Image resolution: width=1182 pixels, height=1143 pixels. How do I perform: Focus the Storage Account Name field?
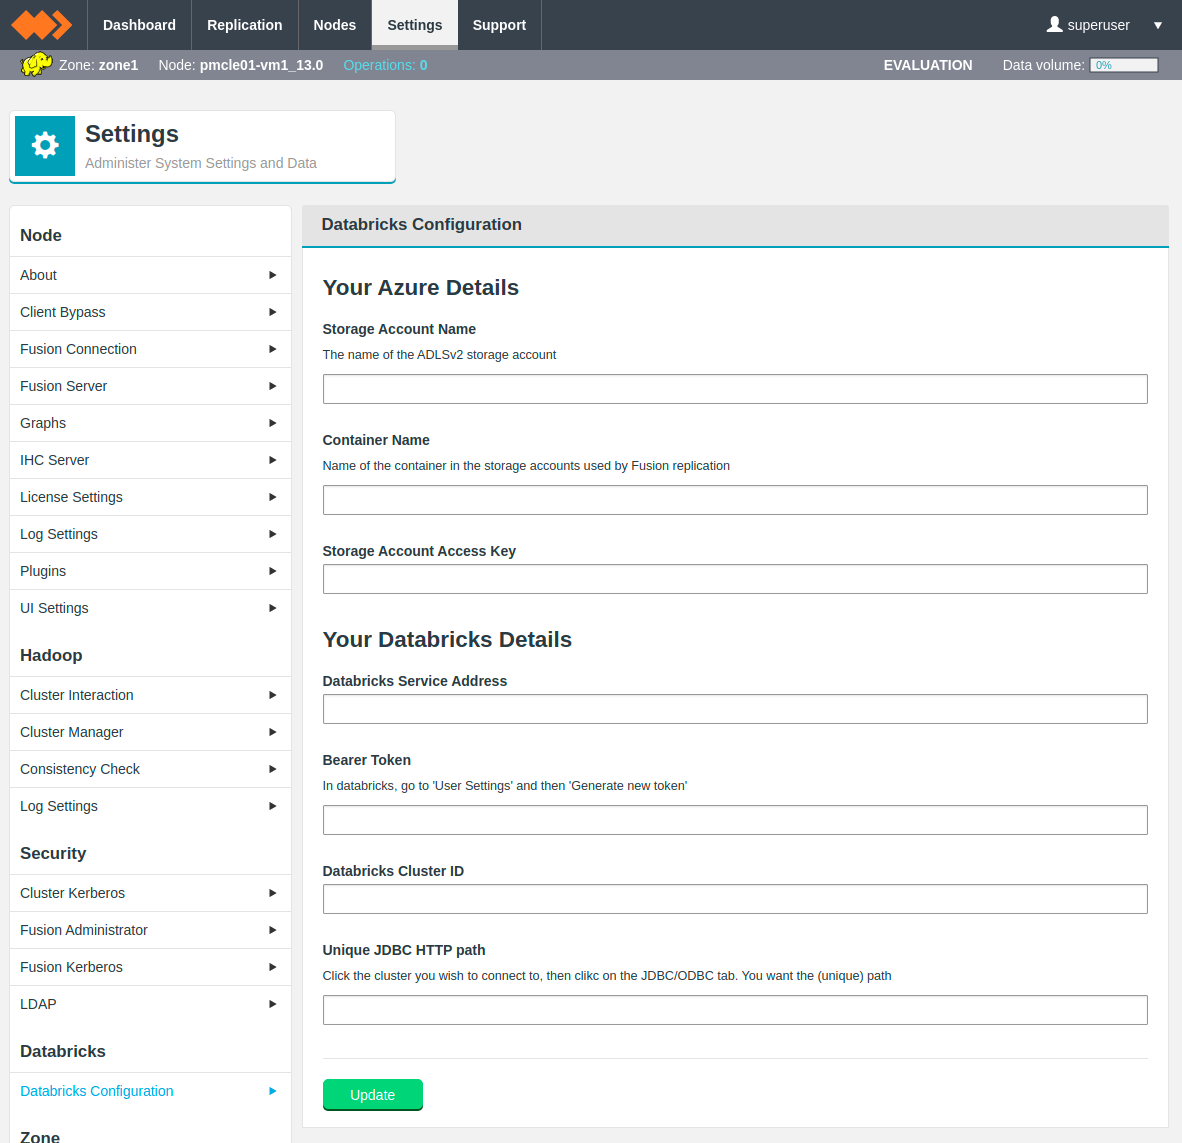pyautogui.click(x=735, y=389)
